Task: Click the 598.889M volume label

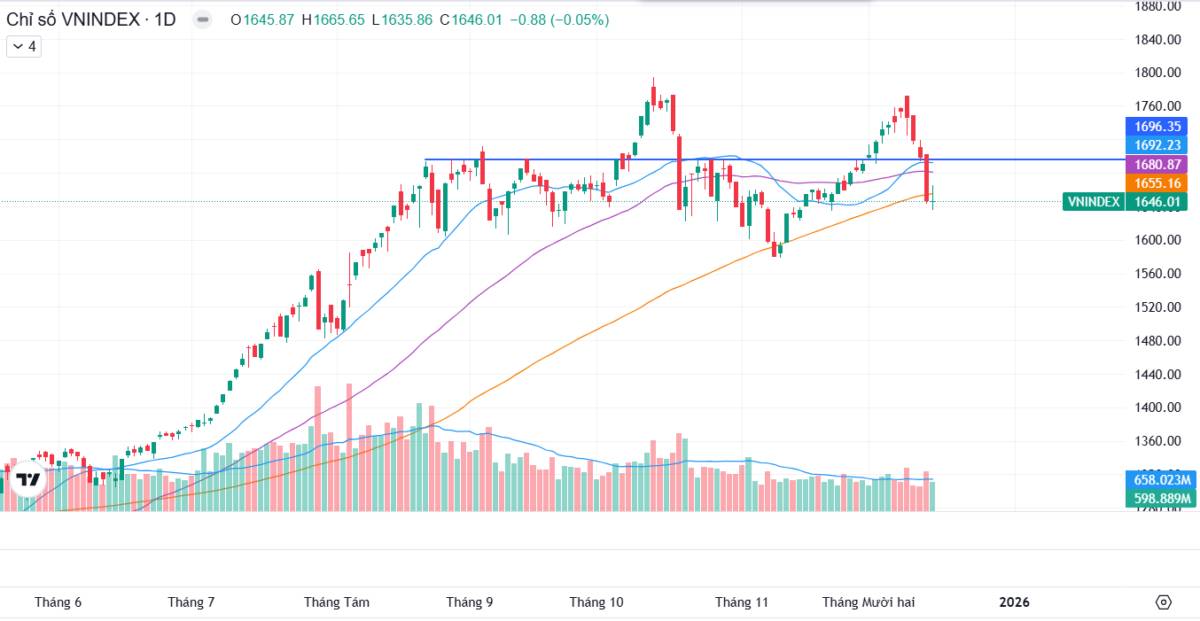Action: click(x=1160, y=498)
